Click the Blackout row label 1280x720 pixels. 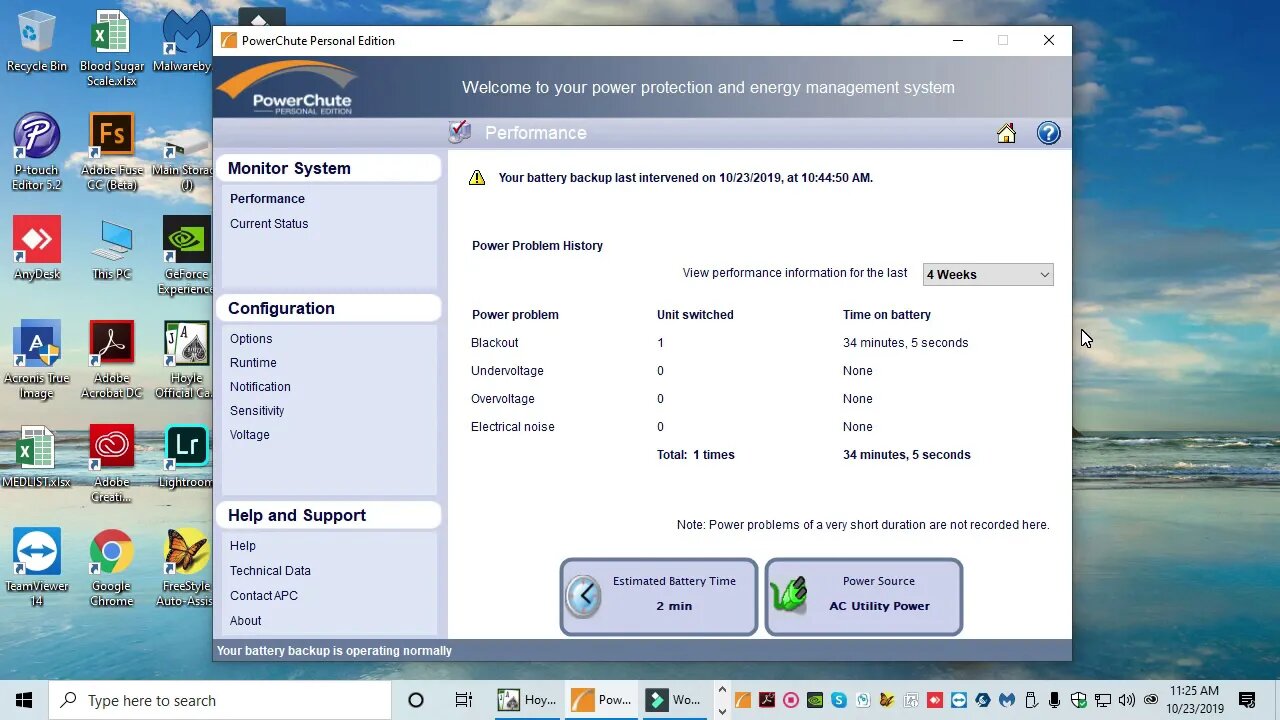point(495,343)
